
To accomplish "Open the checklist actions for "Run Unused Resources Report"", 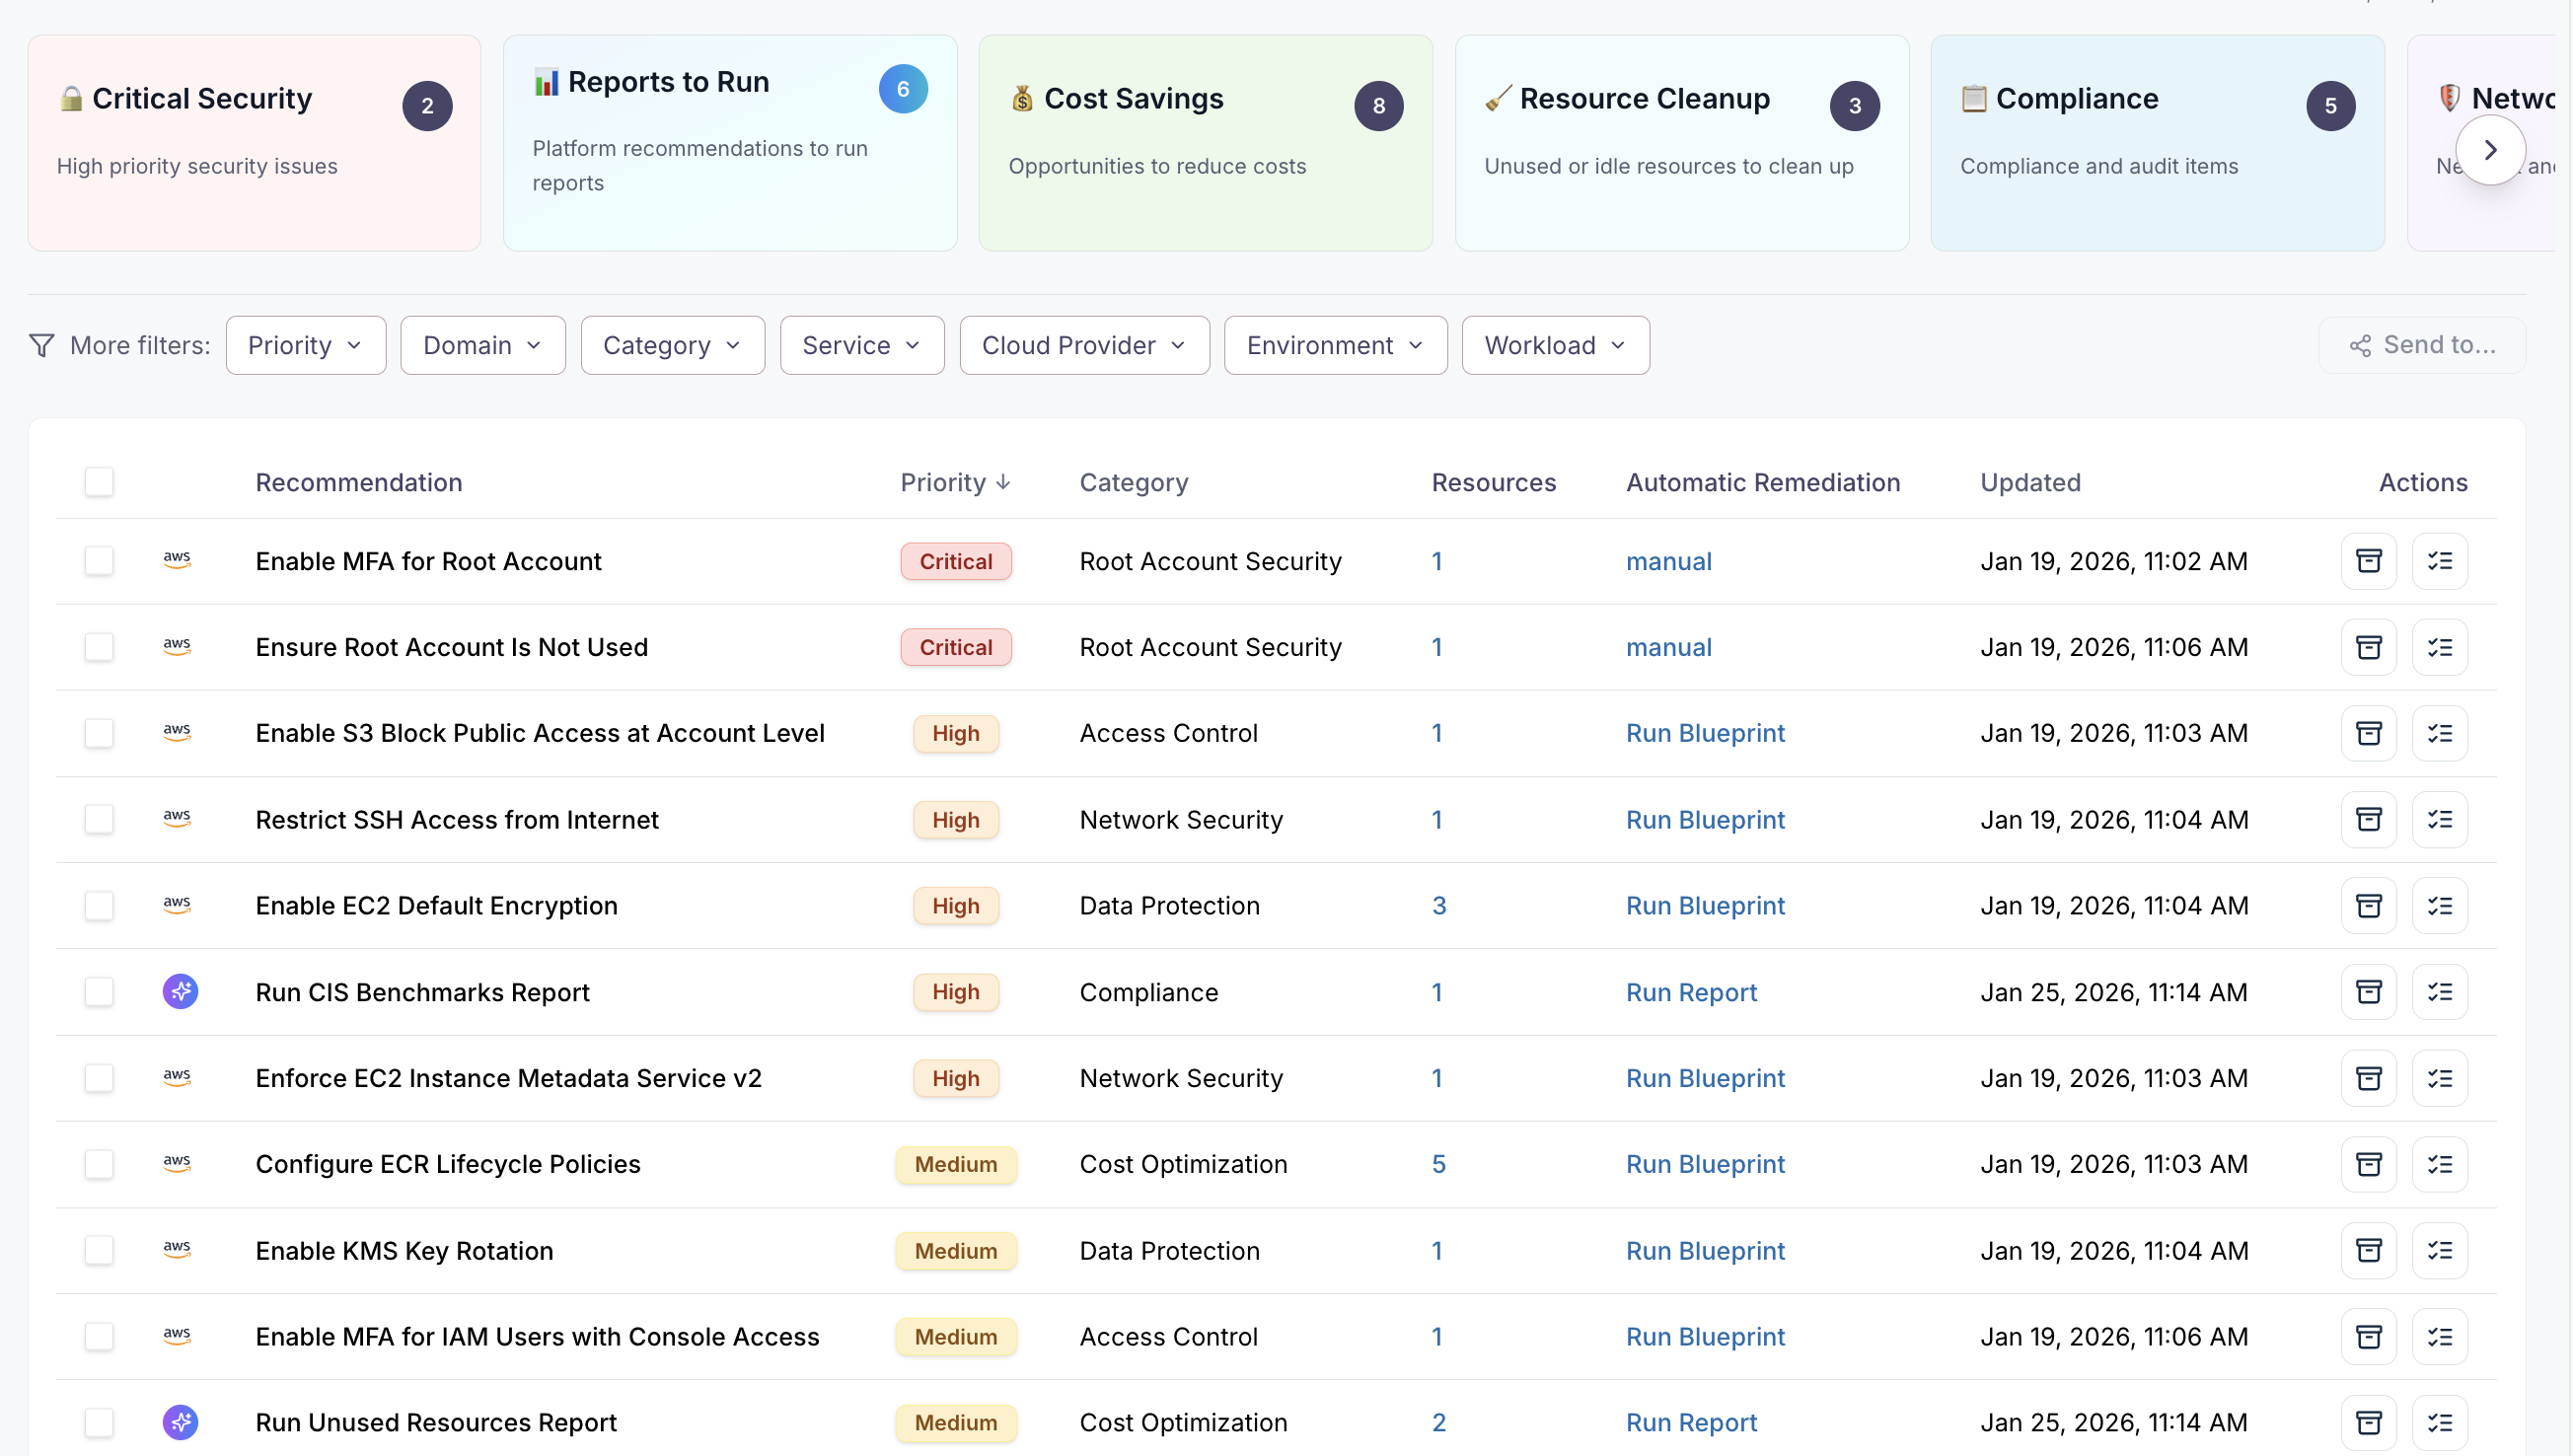I will 2440,1422.
